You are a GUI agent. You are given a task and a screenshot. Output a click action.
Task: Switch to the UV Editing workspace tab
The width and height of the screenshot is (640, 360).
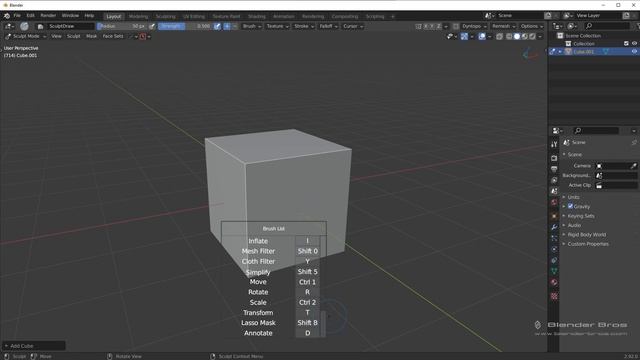194,16
